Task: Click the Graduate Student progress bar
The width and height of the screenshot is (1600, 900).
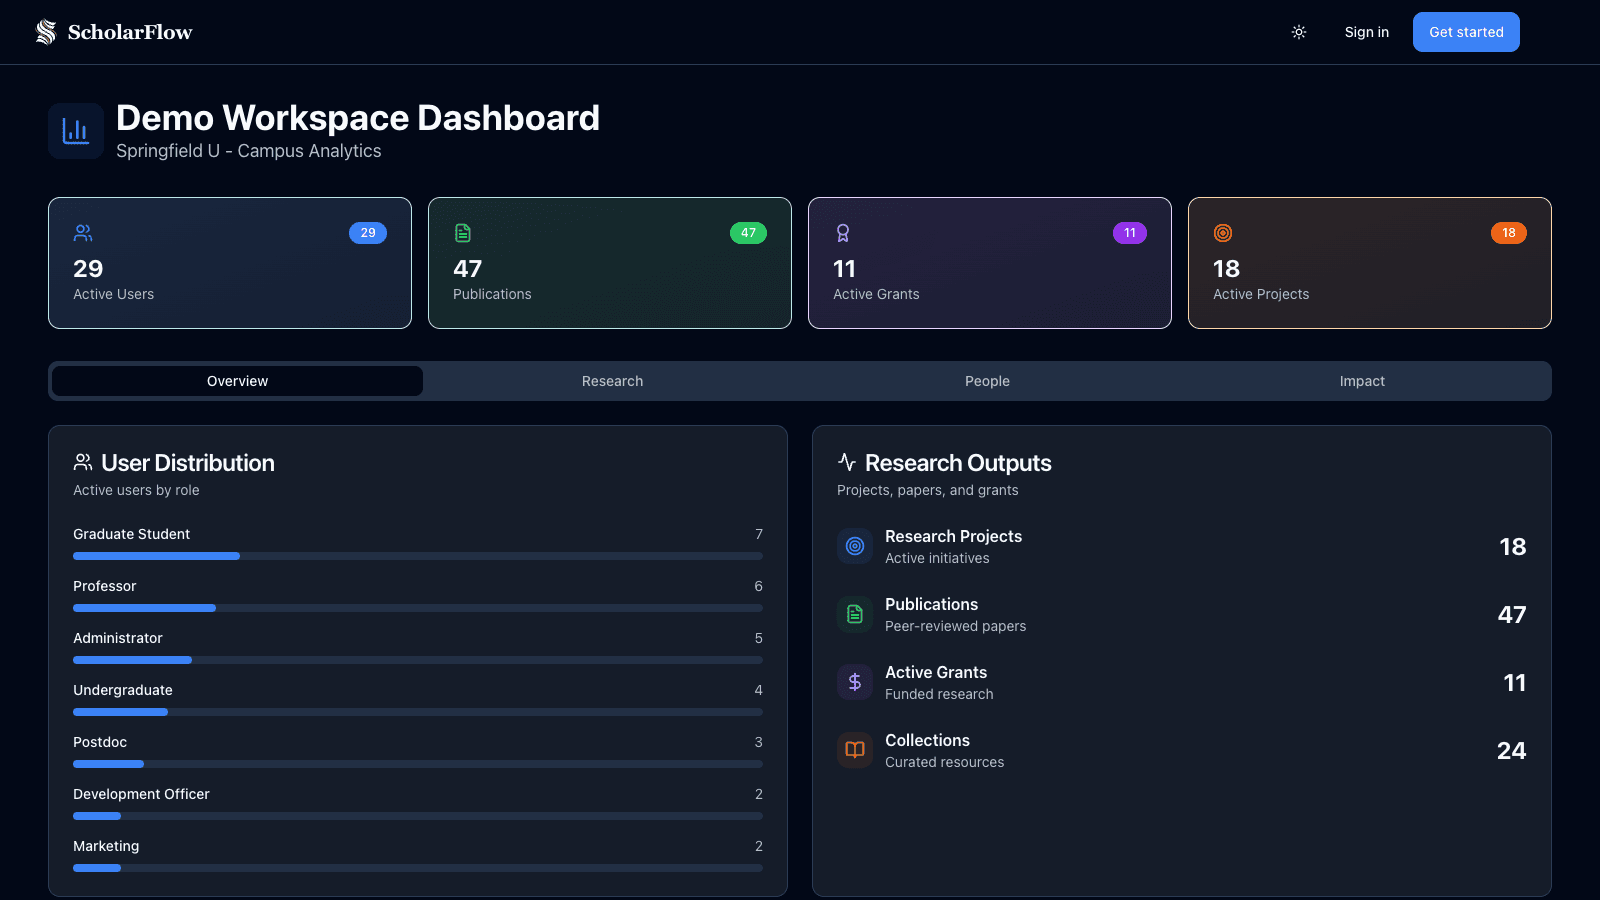Action: (x=418, y=556)
